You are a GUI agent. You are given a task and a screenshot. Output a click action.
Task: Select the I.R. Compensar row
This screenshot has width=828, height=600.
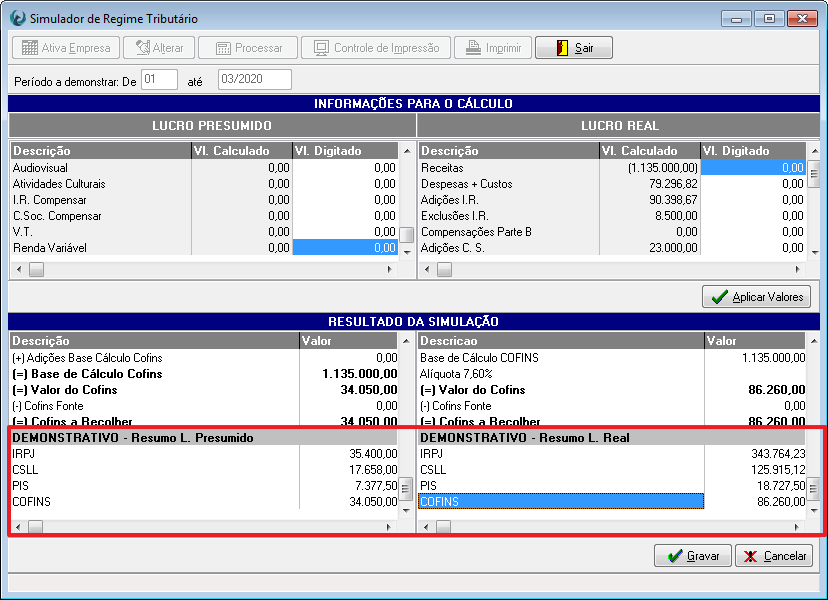[x=204, y=200]
